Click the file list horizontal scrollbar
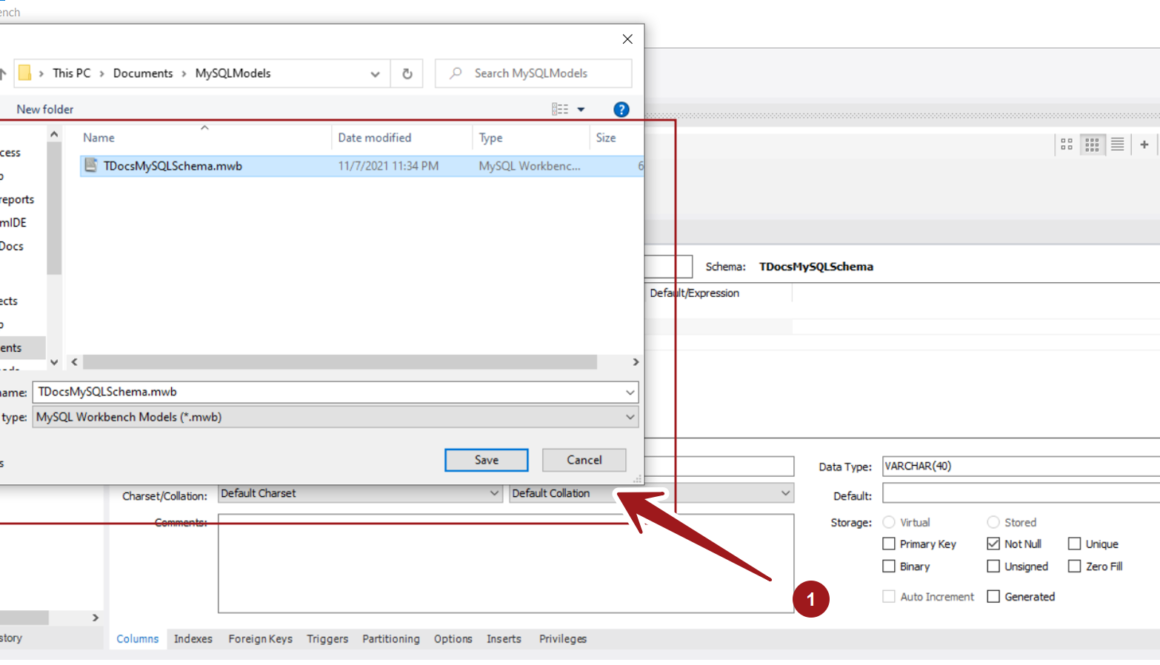The height and width of the screenshot is (665, 1160). (340, 362)
